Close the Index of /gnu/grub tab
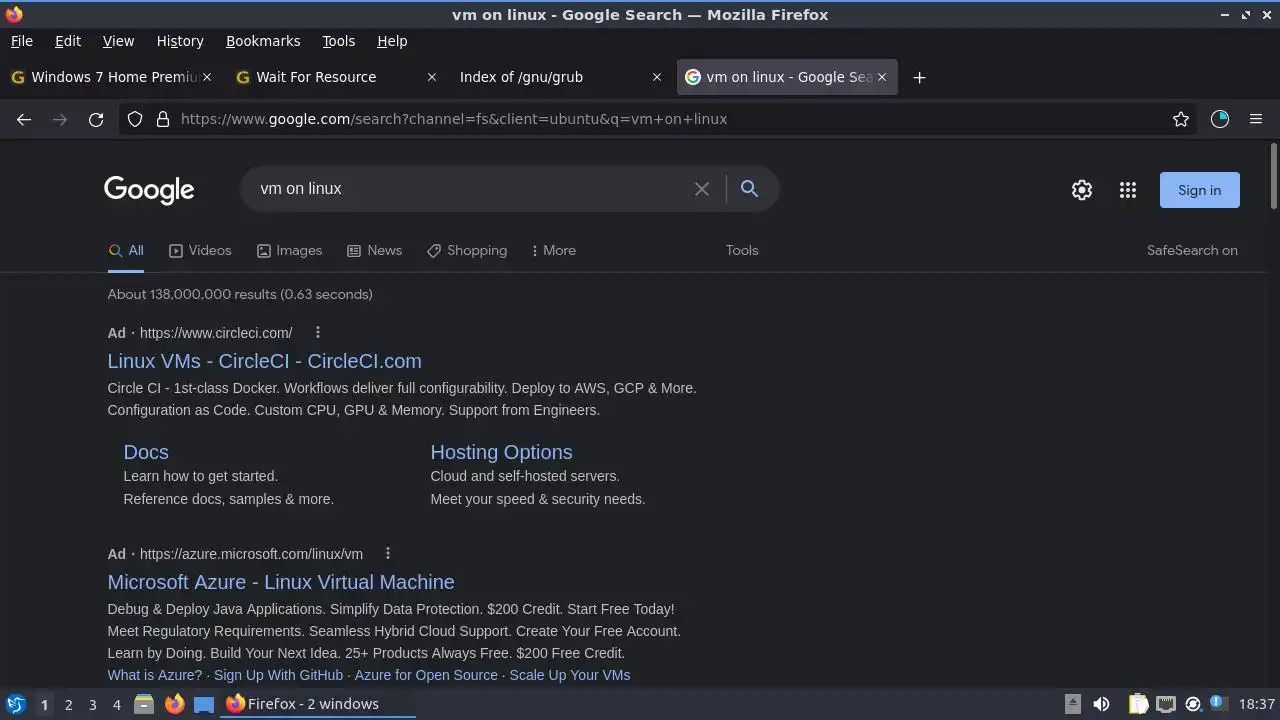Image resolution: width=1280 pixels, height=720 pixels. tap(657, 77)
